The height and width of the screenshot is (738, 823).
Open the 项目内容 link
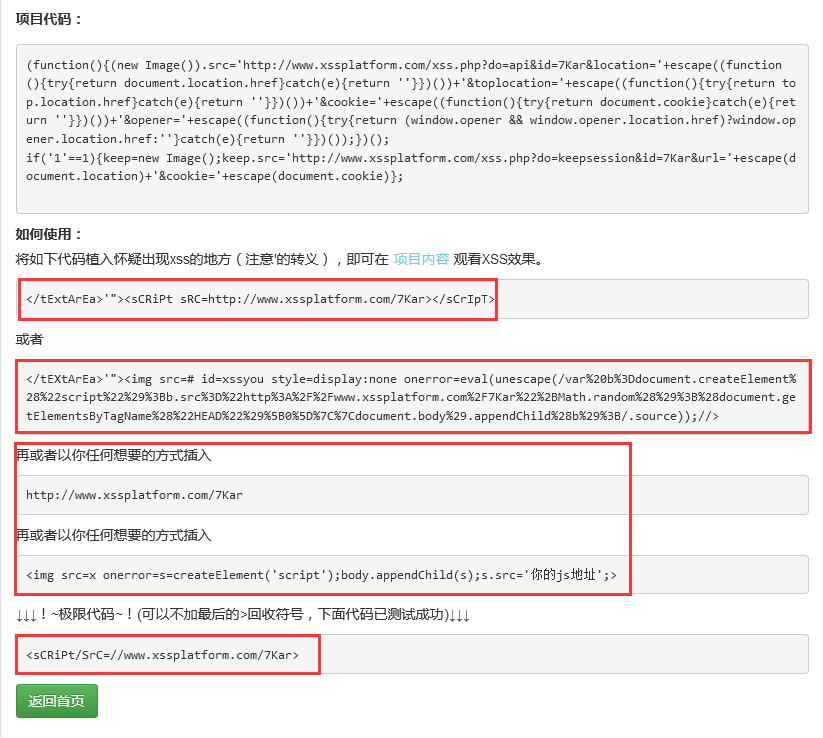tap(421, 259)
